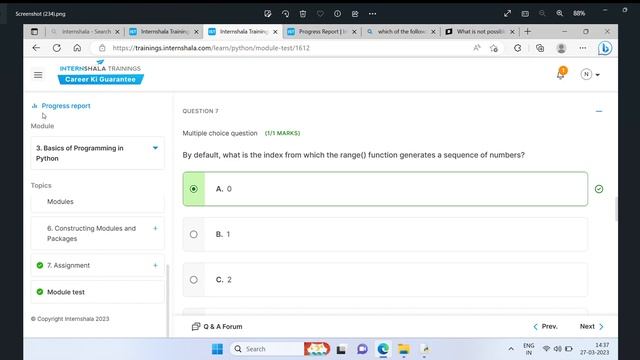Zoom in on the image in Photos
640x360 pixels.
pyautogui.click(x=560, y=13)
